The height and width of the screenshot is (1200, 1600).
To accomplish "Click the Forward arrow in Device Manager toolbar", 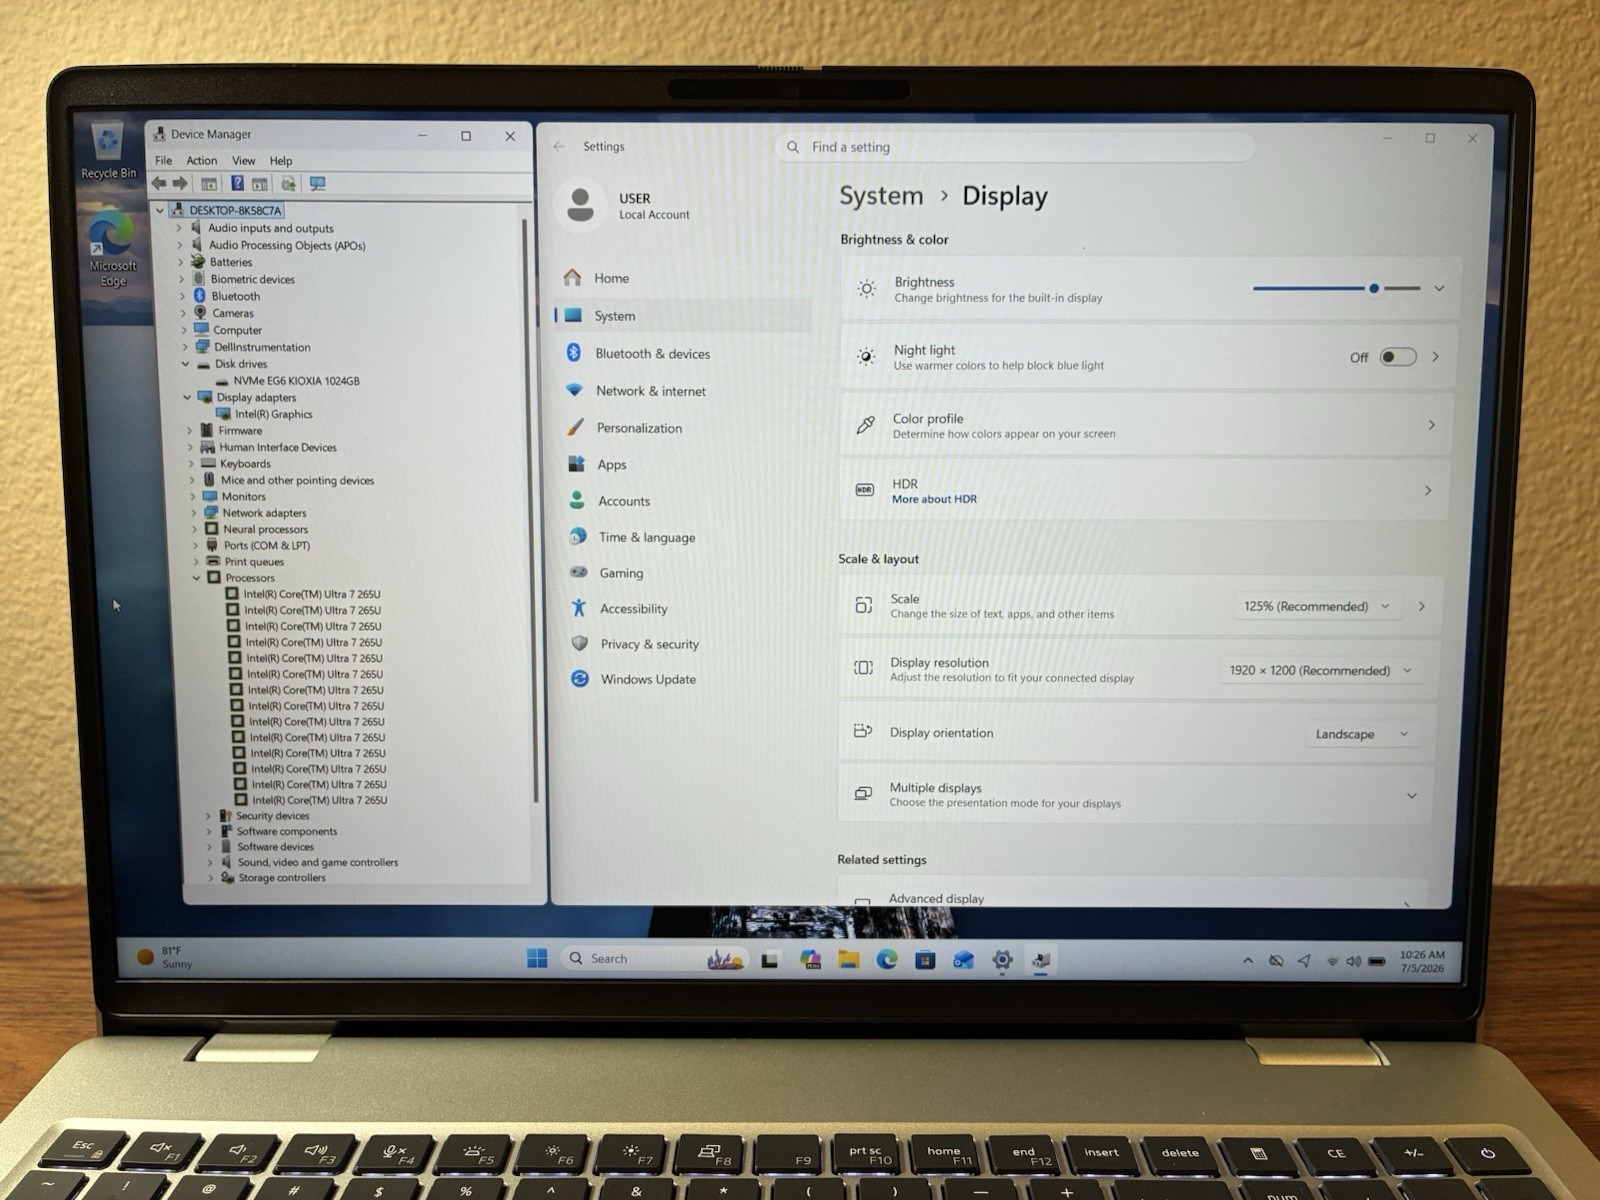I will [180, 183].
